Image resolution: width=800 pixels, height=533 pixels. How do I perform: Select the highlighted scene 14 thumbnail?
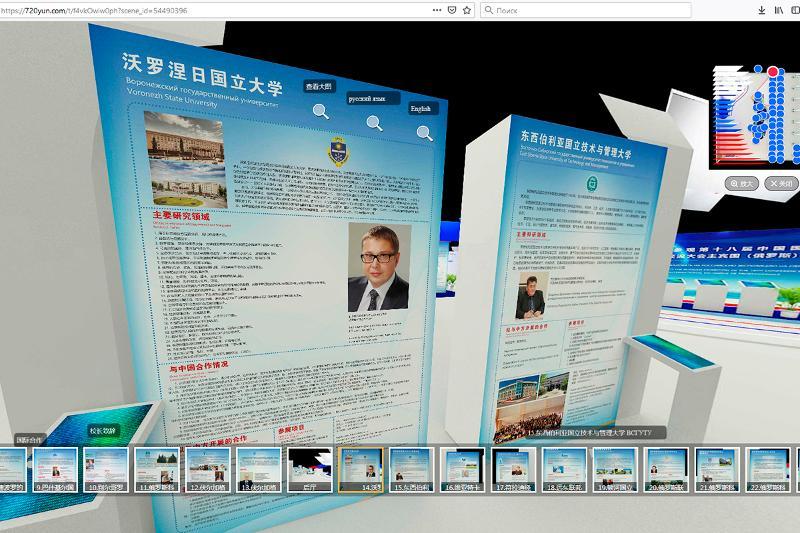click(361, 470)
